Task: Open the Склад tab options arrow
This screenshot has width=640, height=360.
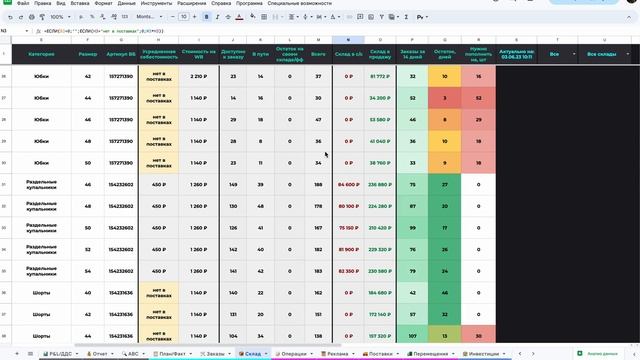Action: 266,354
